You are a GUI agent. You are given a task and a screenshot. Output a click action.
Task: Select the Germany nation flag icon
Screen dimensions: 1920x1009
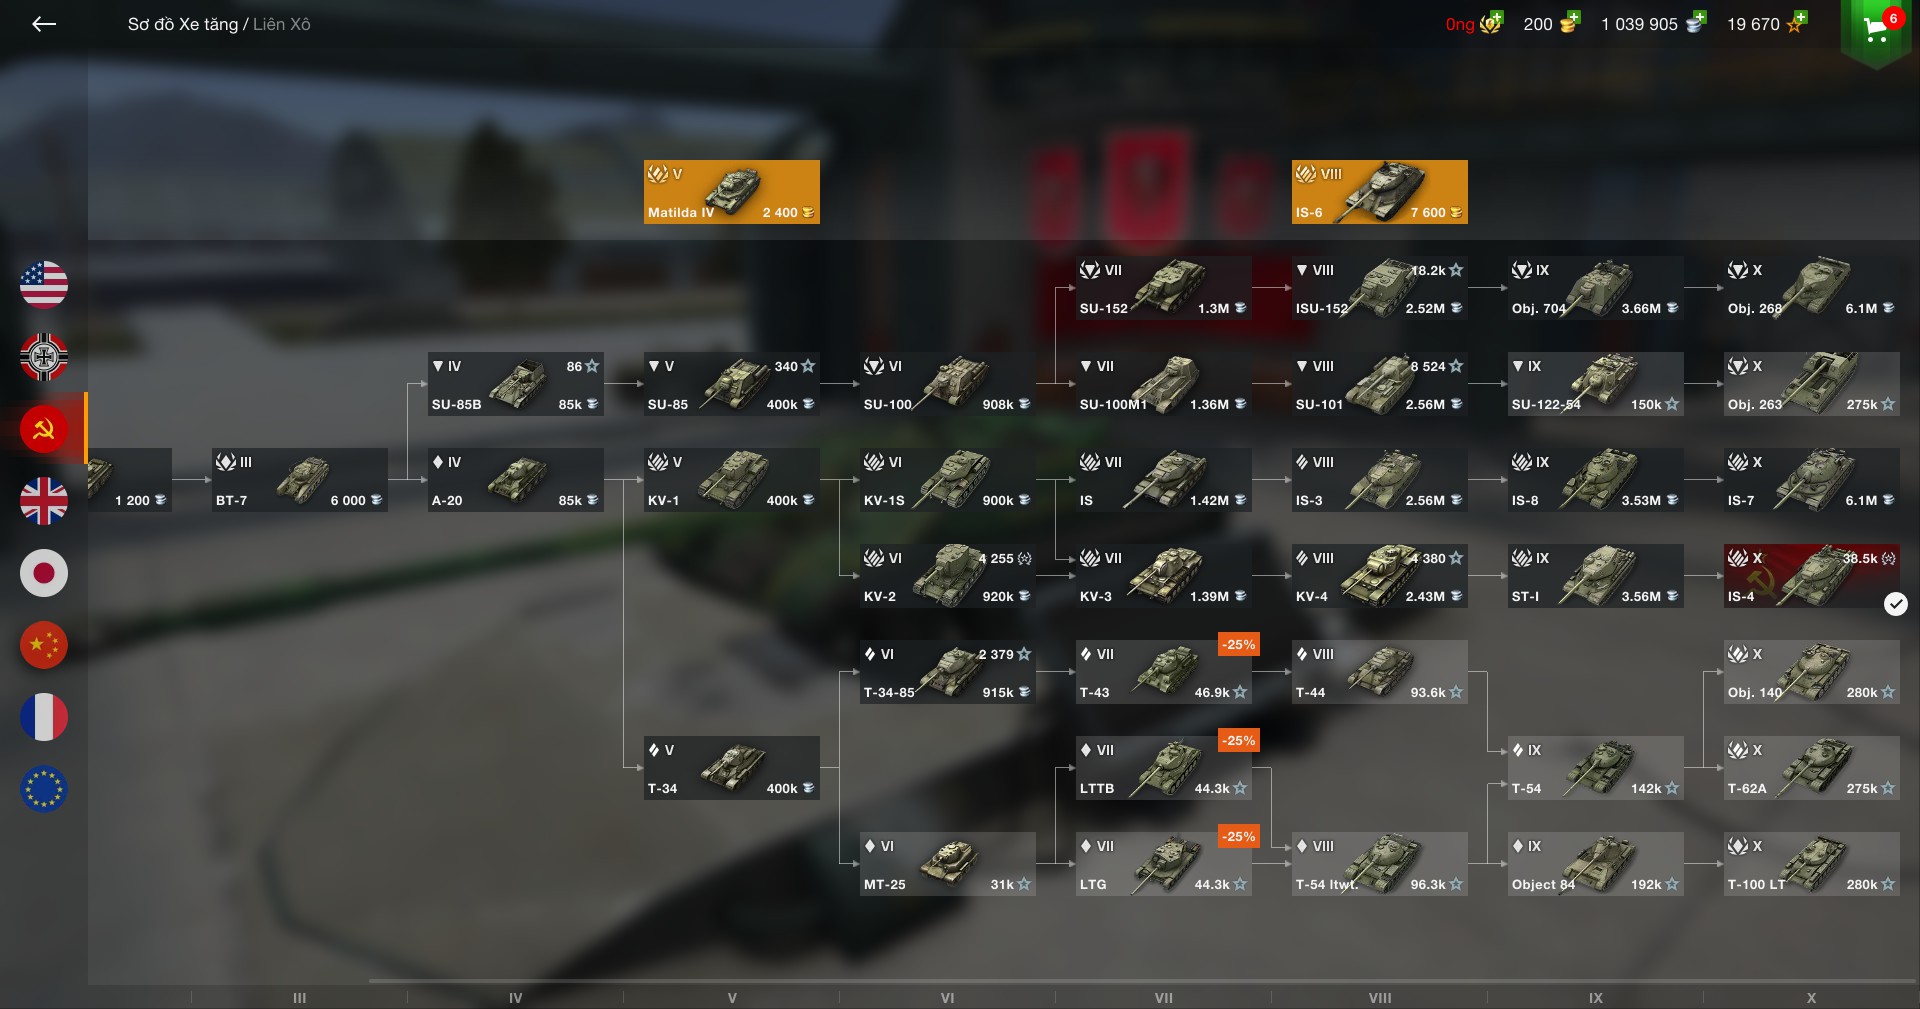tap(44, 357)
